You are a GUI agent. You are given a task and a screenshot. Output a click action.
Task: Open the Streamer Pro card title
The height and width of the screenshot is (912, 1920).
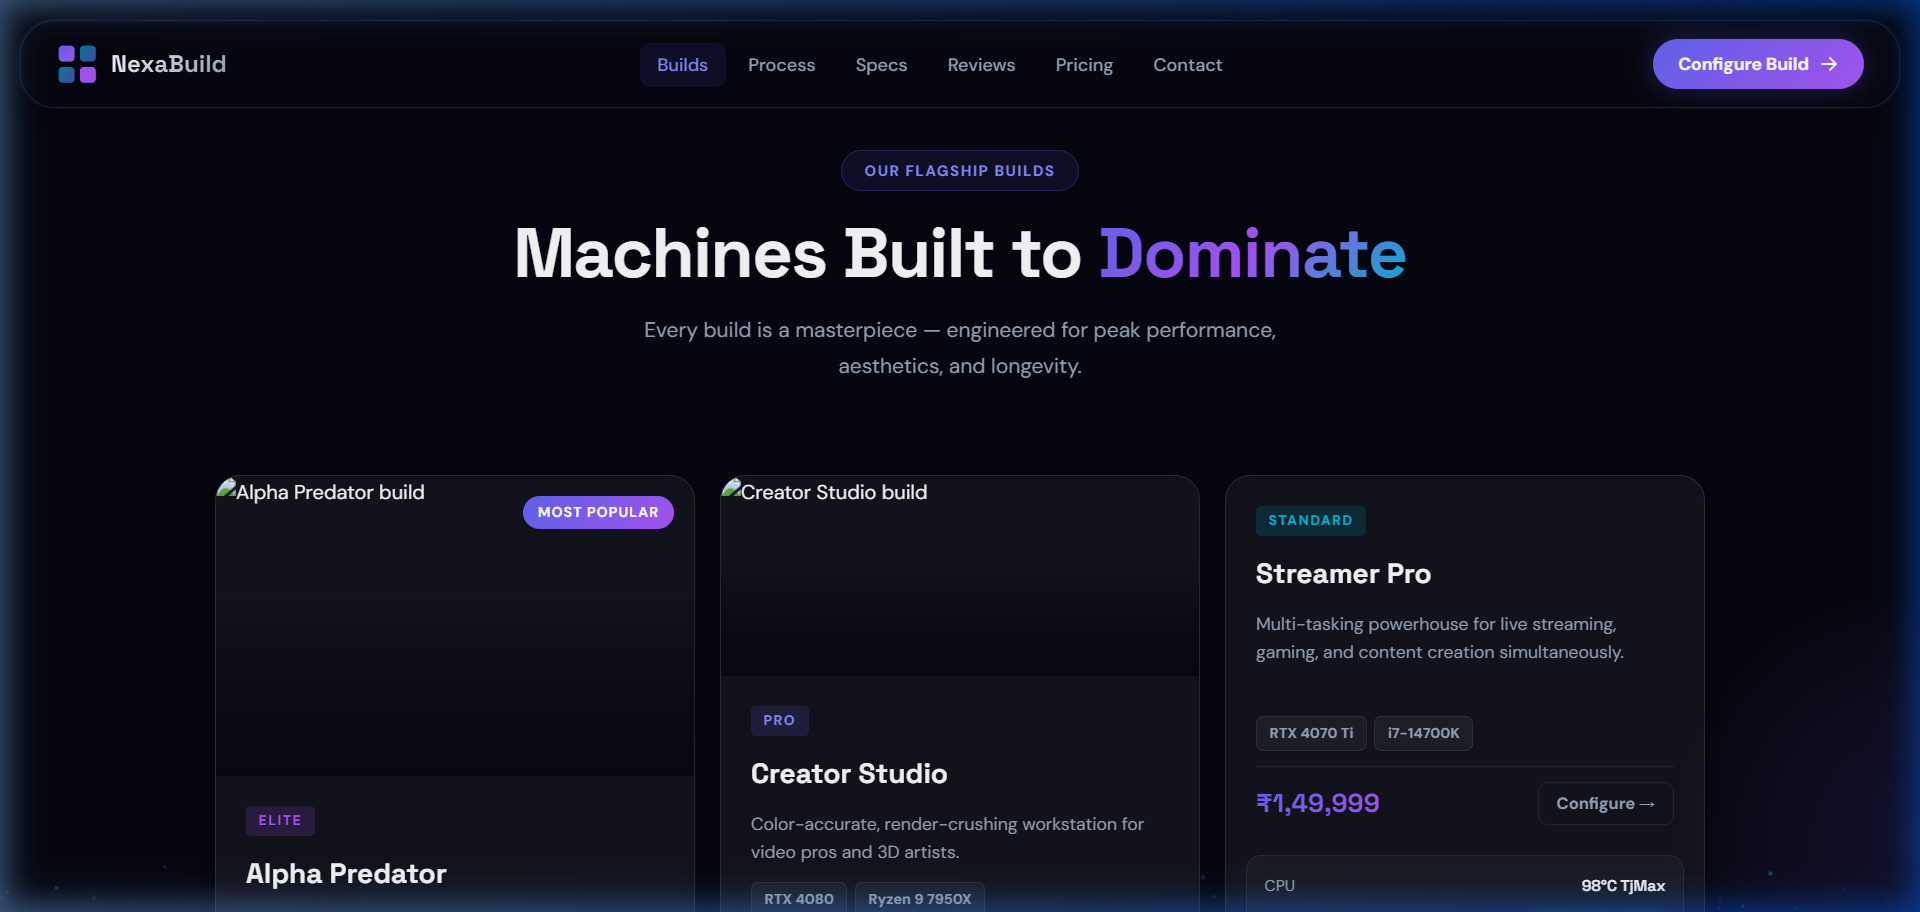1343,574
